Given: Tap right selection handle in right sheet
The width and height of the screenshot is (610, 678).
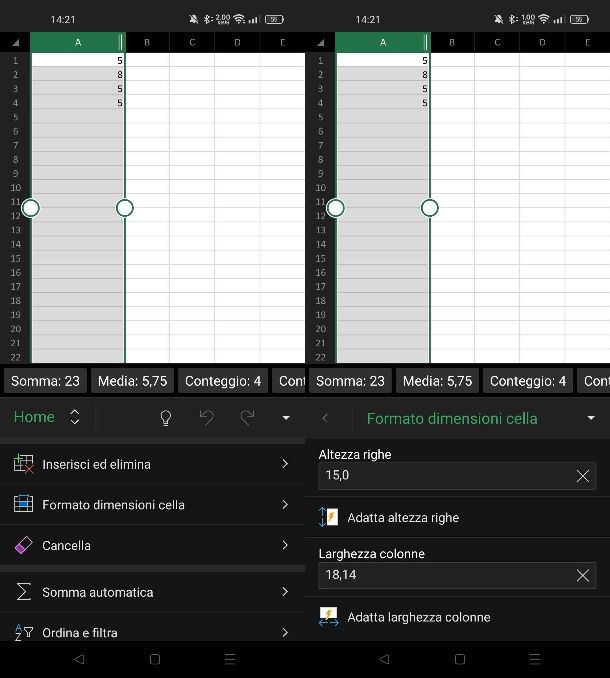Looking at the screenshot, I should [430, 208].
